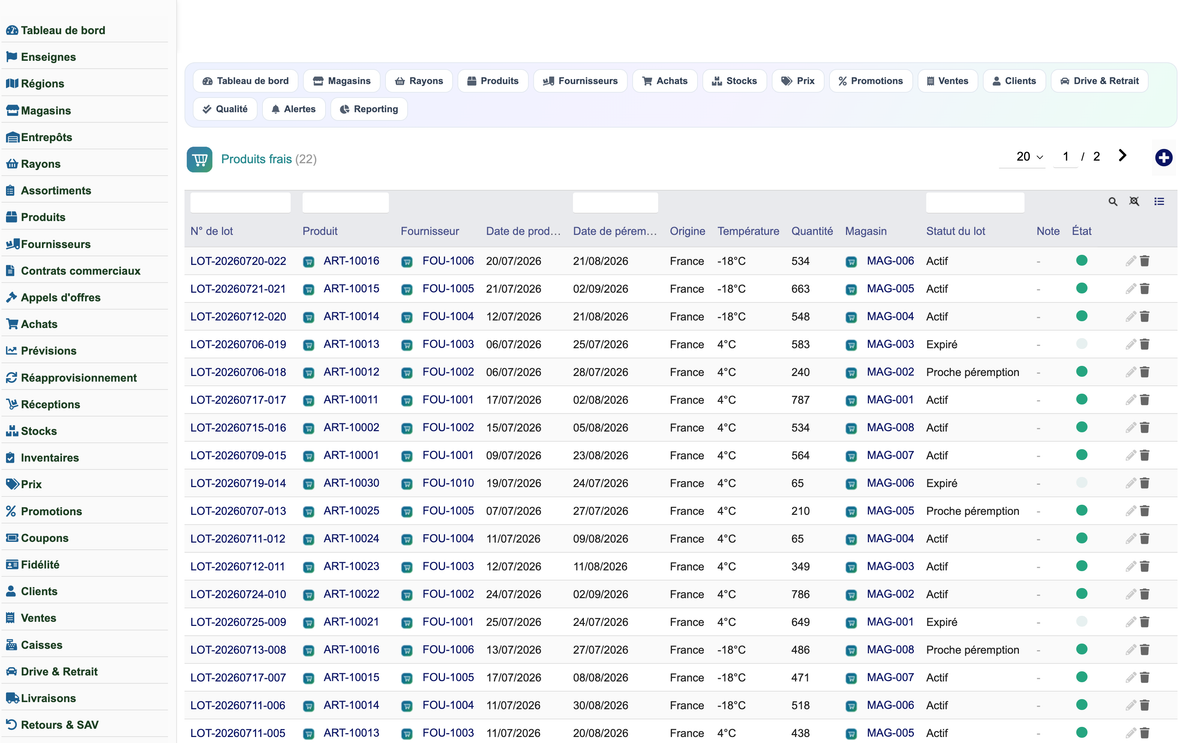
Task: Delete lot LOT-20260725-009
Action: pos(1145,622)
